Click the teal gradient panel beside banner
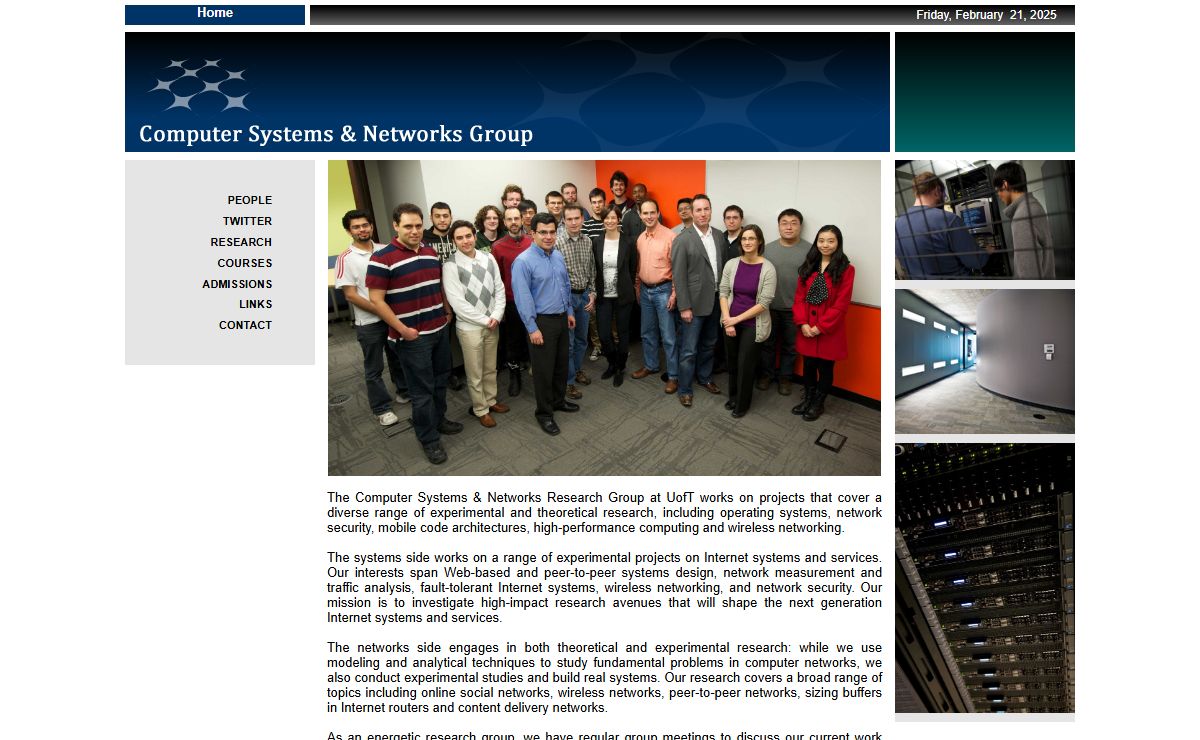 tap(984, 92)
